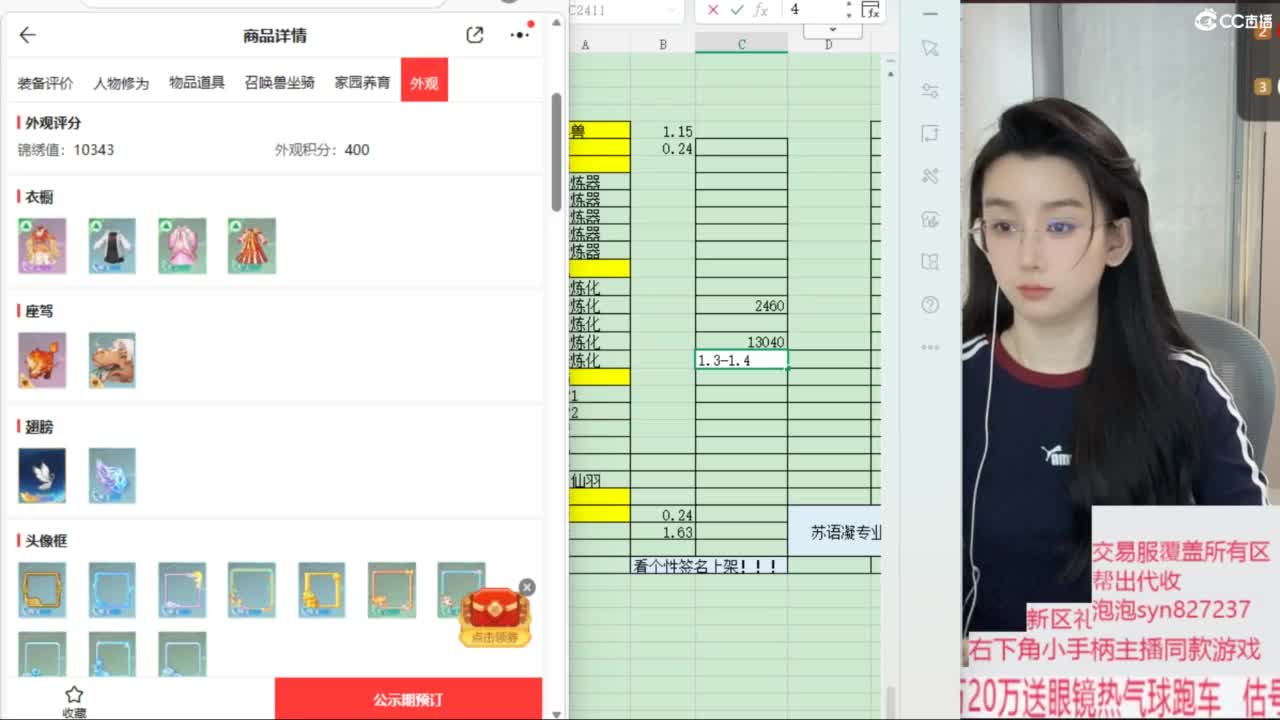
Task: Open the first wings thumbnail under 翅膀
Action: click(41, 475)
